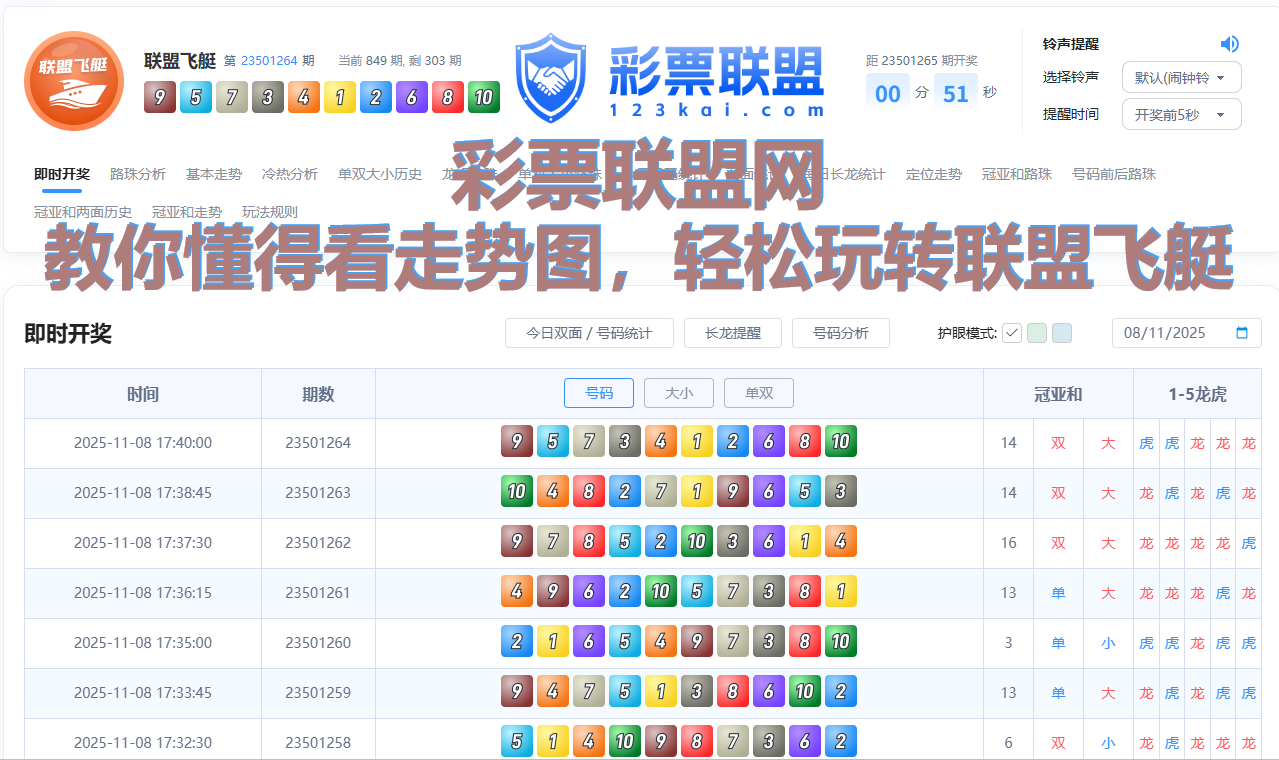Open the calendar picker icon beside the date
This screenshot has width=1279, height=760.
[1241, 333]
